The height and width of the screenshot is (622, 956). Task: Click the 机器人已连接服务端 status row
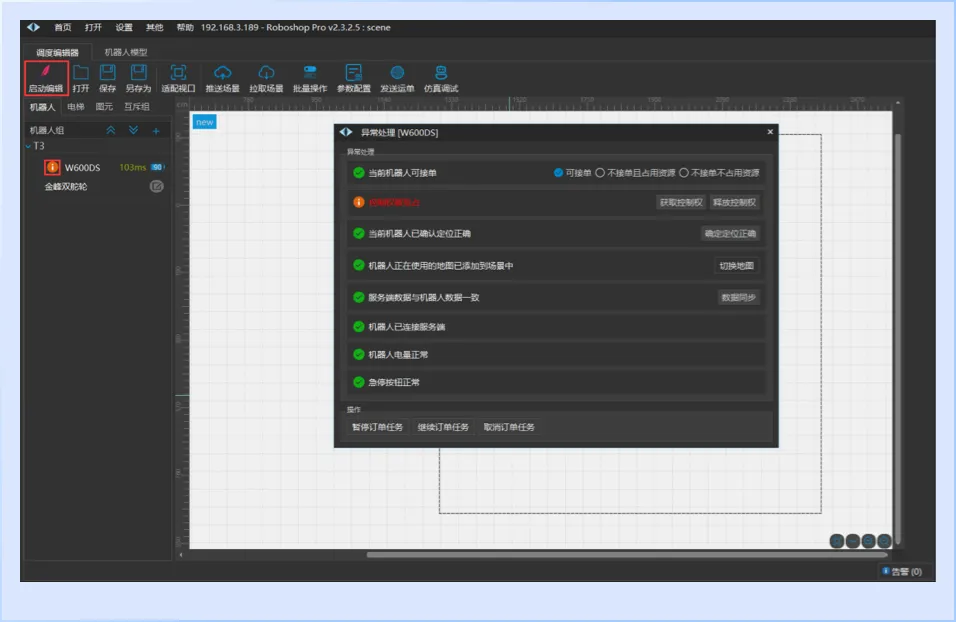pos(557,327)
